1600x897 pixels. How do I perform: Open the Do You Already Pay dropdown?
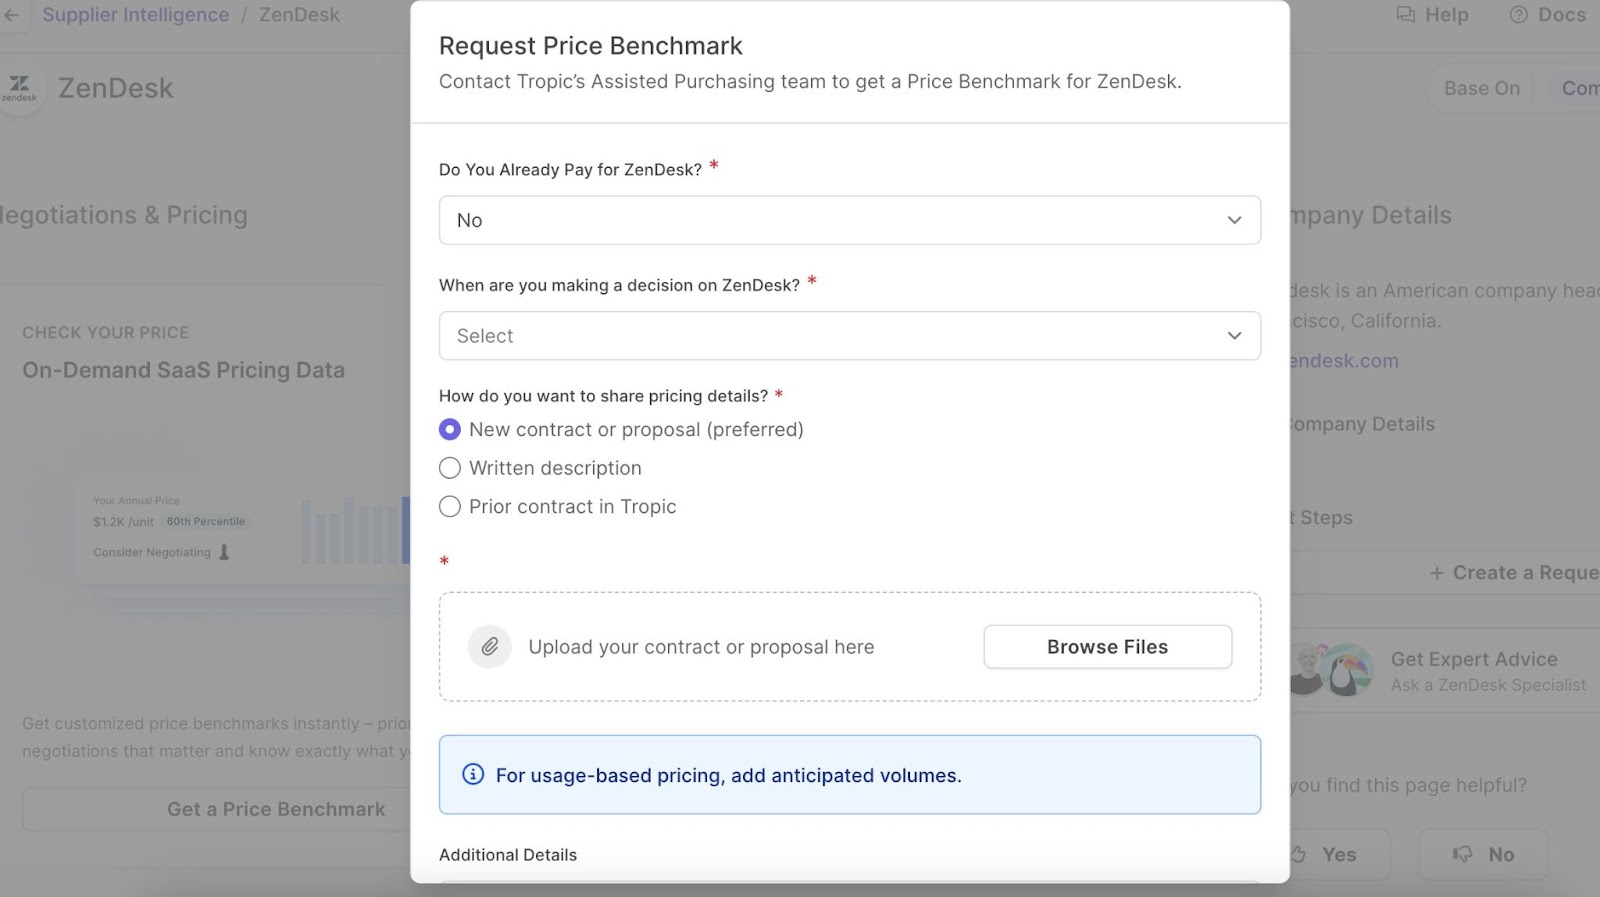850,220
